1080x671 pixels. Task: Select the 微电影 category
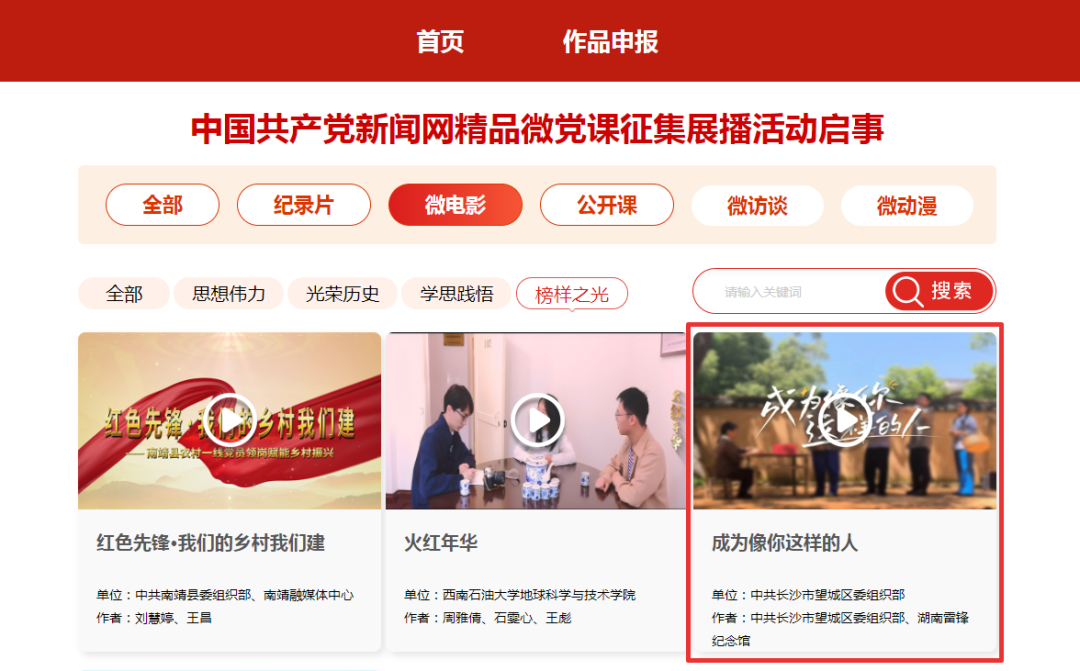(455, 205)
